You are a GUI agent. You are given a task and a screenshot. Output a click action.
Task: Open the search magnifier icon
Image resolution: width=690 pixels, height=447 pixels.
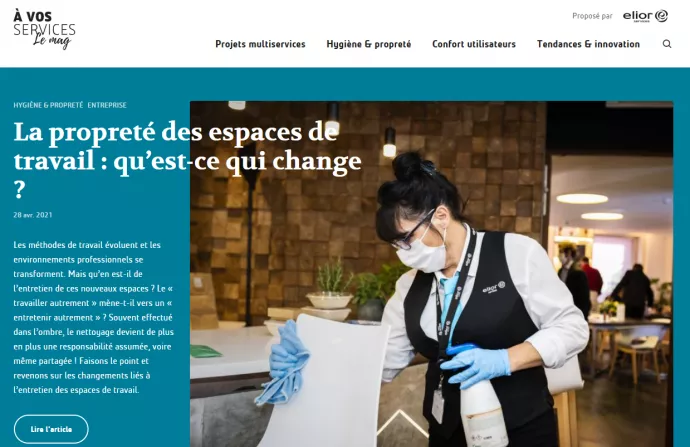tap(667, 44)
